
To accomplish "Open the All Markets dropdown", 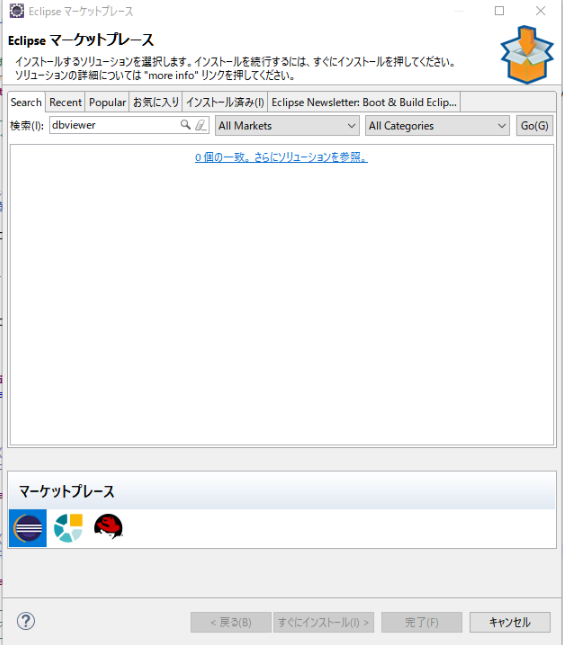I will click(287, 125).
